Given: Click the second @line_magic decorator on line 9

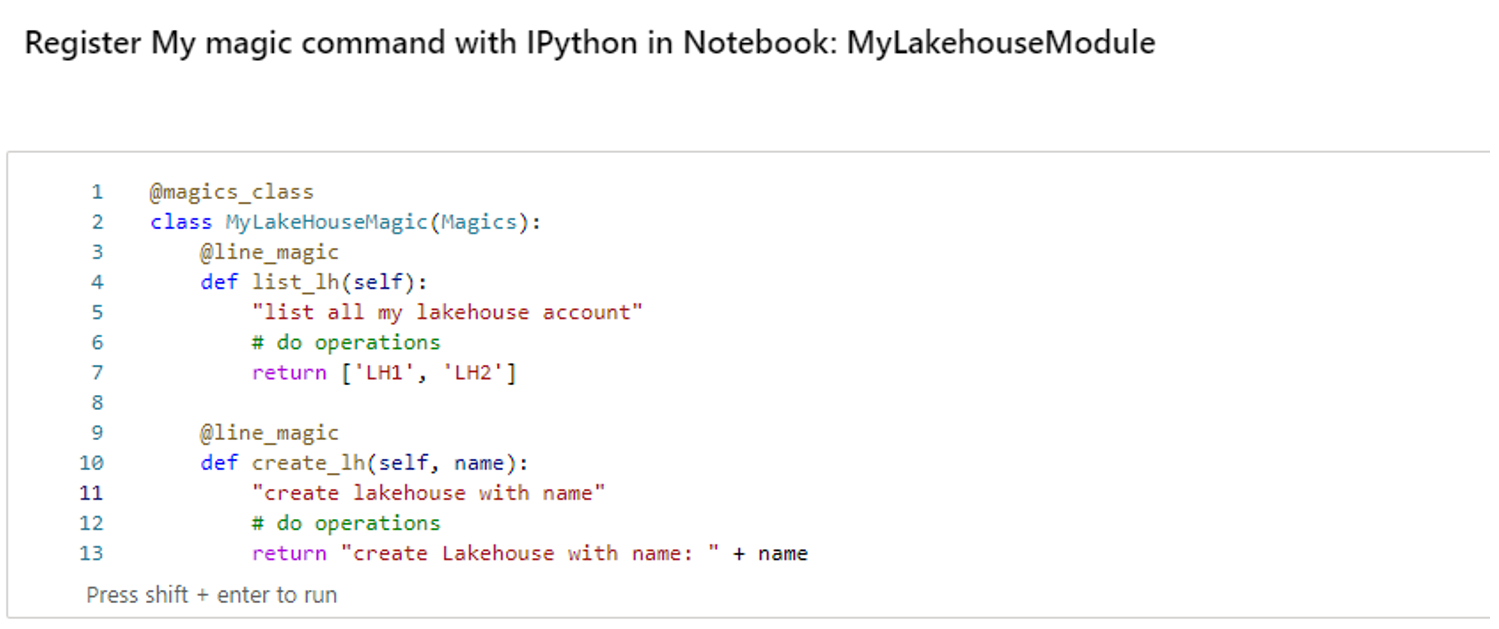Looking at the screenshot, I should [269, 433].
